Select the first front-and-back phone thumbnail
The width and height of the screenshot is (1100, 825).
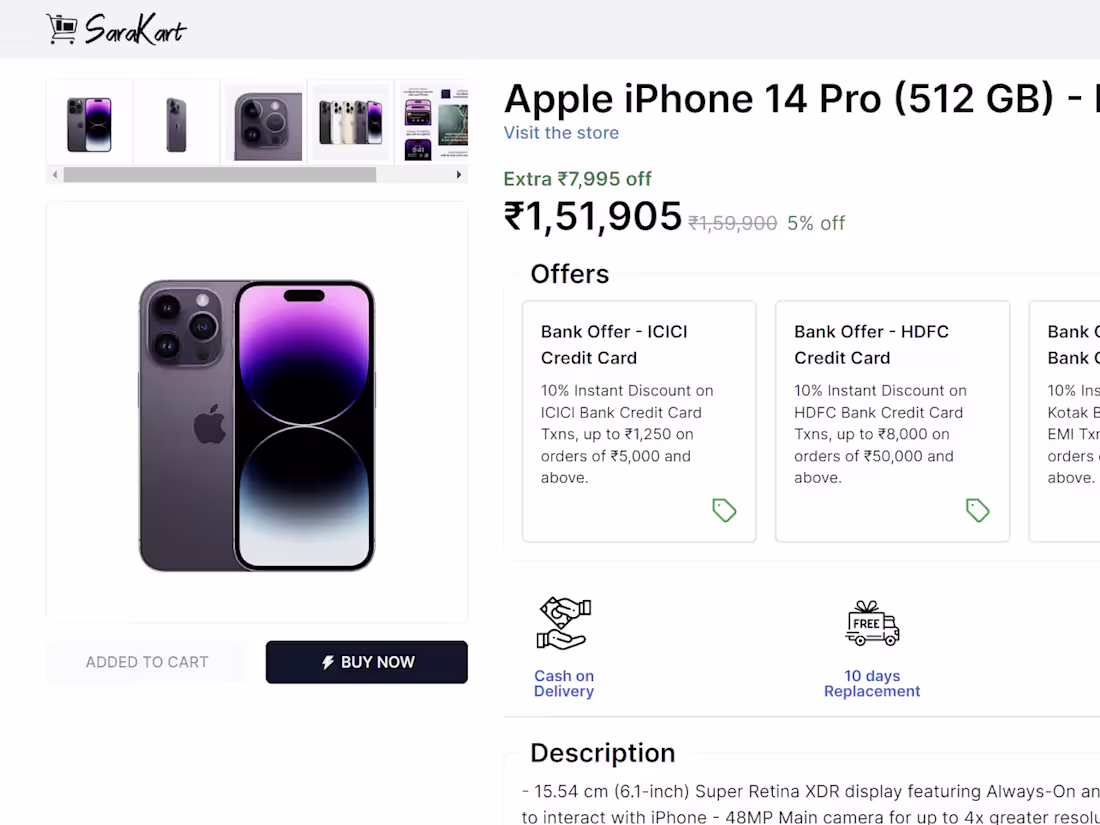[89, 124]
